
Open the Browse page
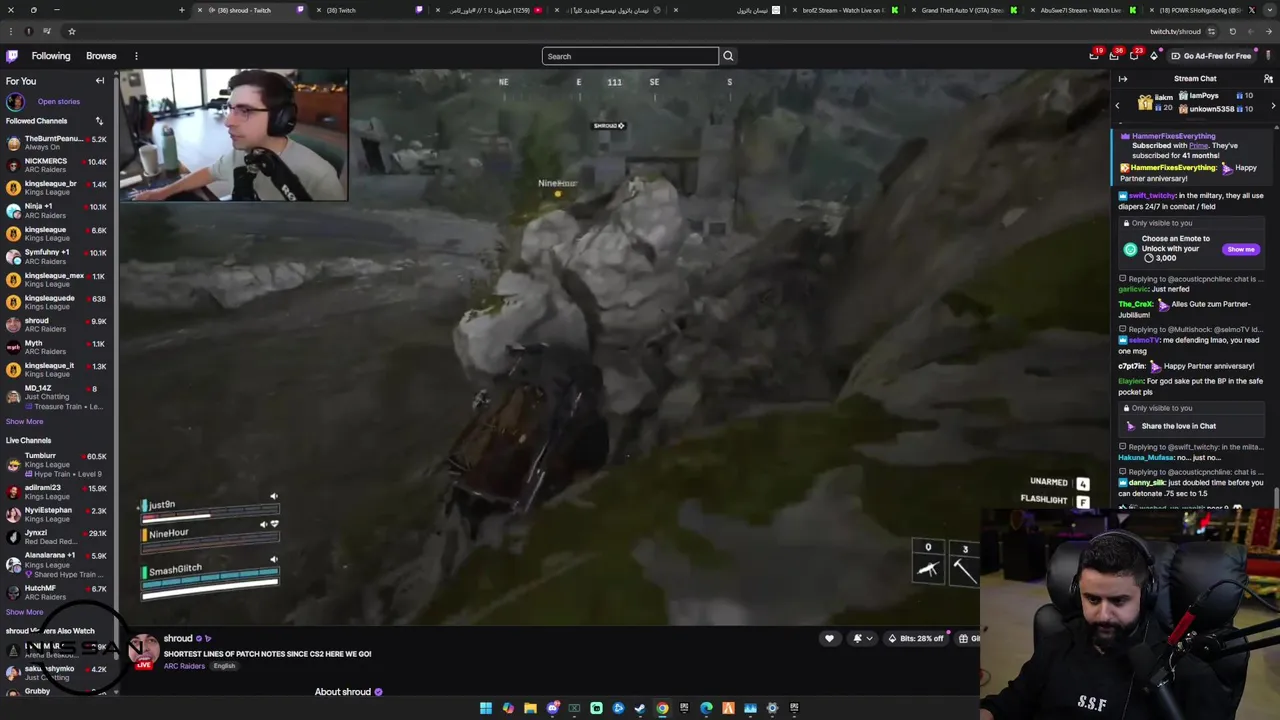click(101, 56)
